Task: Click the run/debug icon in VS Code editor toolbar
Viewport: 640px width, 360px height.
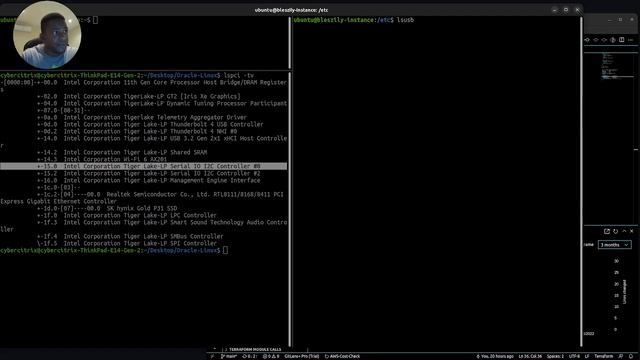Action: [613, 40]
